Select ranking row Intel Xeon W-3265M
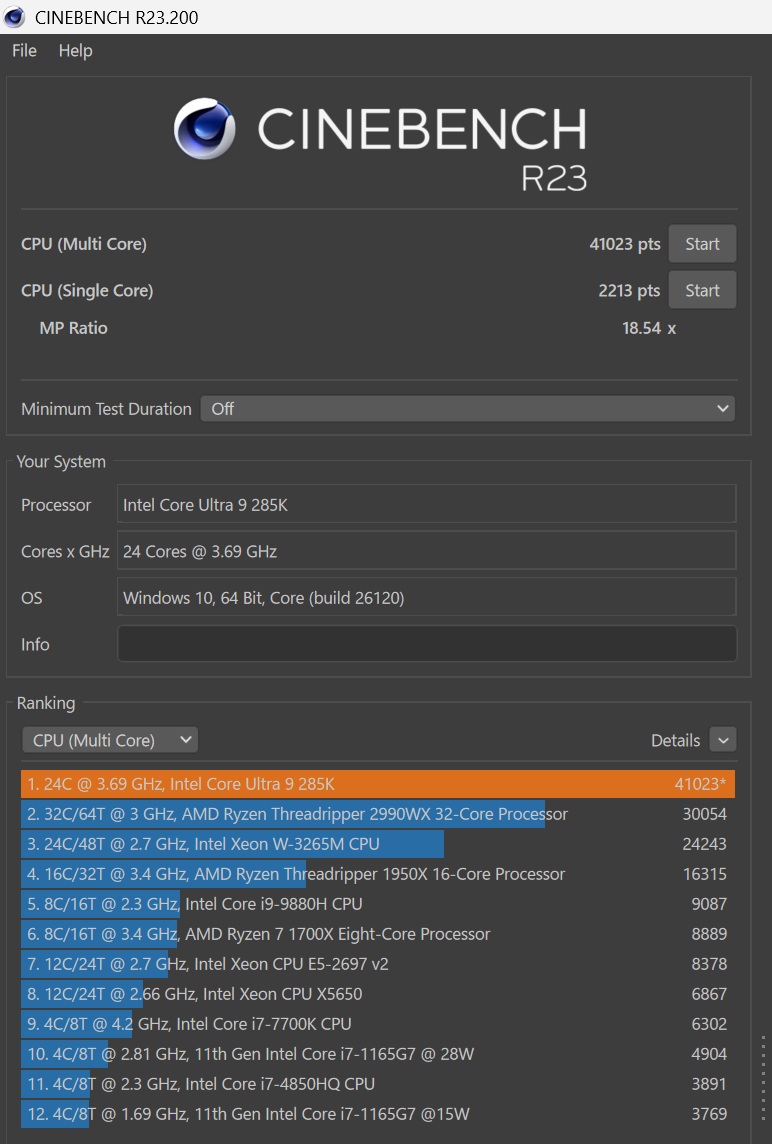 [x=377, y=843]
